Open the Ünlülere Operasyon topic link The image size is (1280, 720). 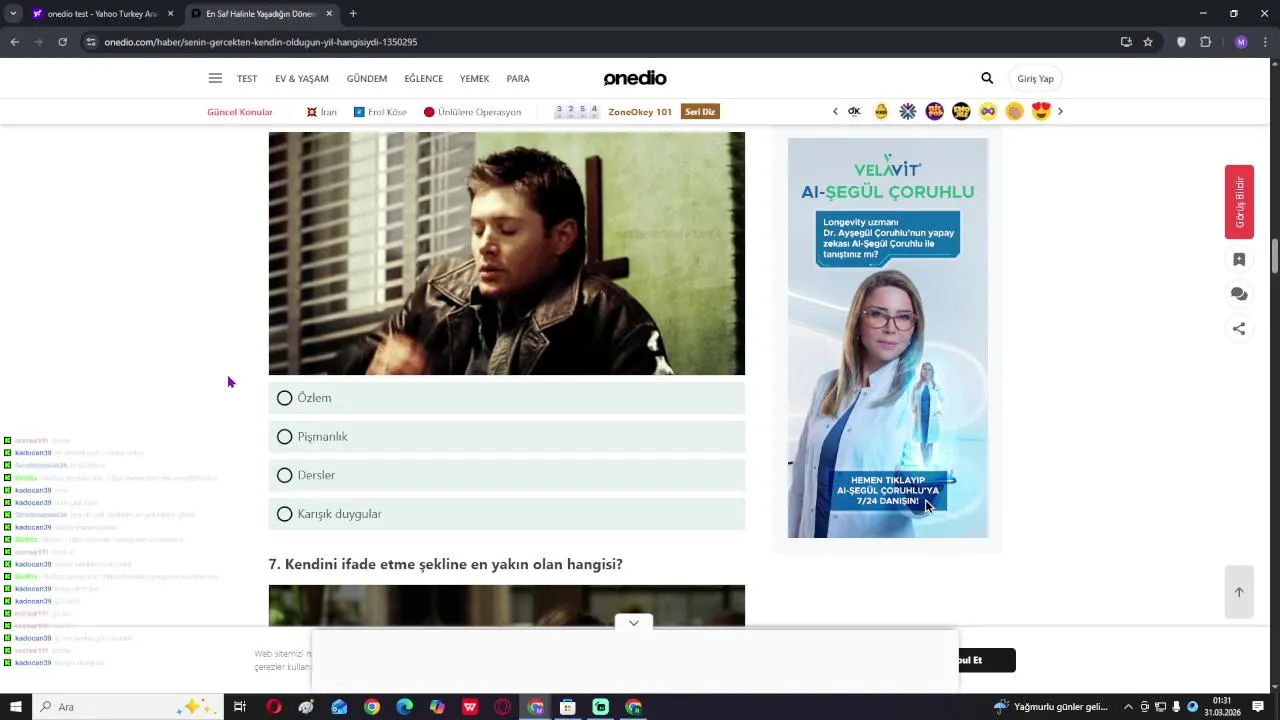[x=473, y=112]
